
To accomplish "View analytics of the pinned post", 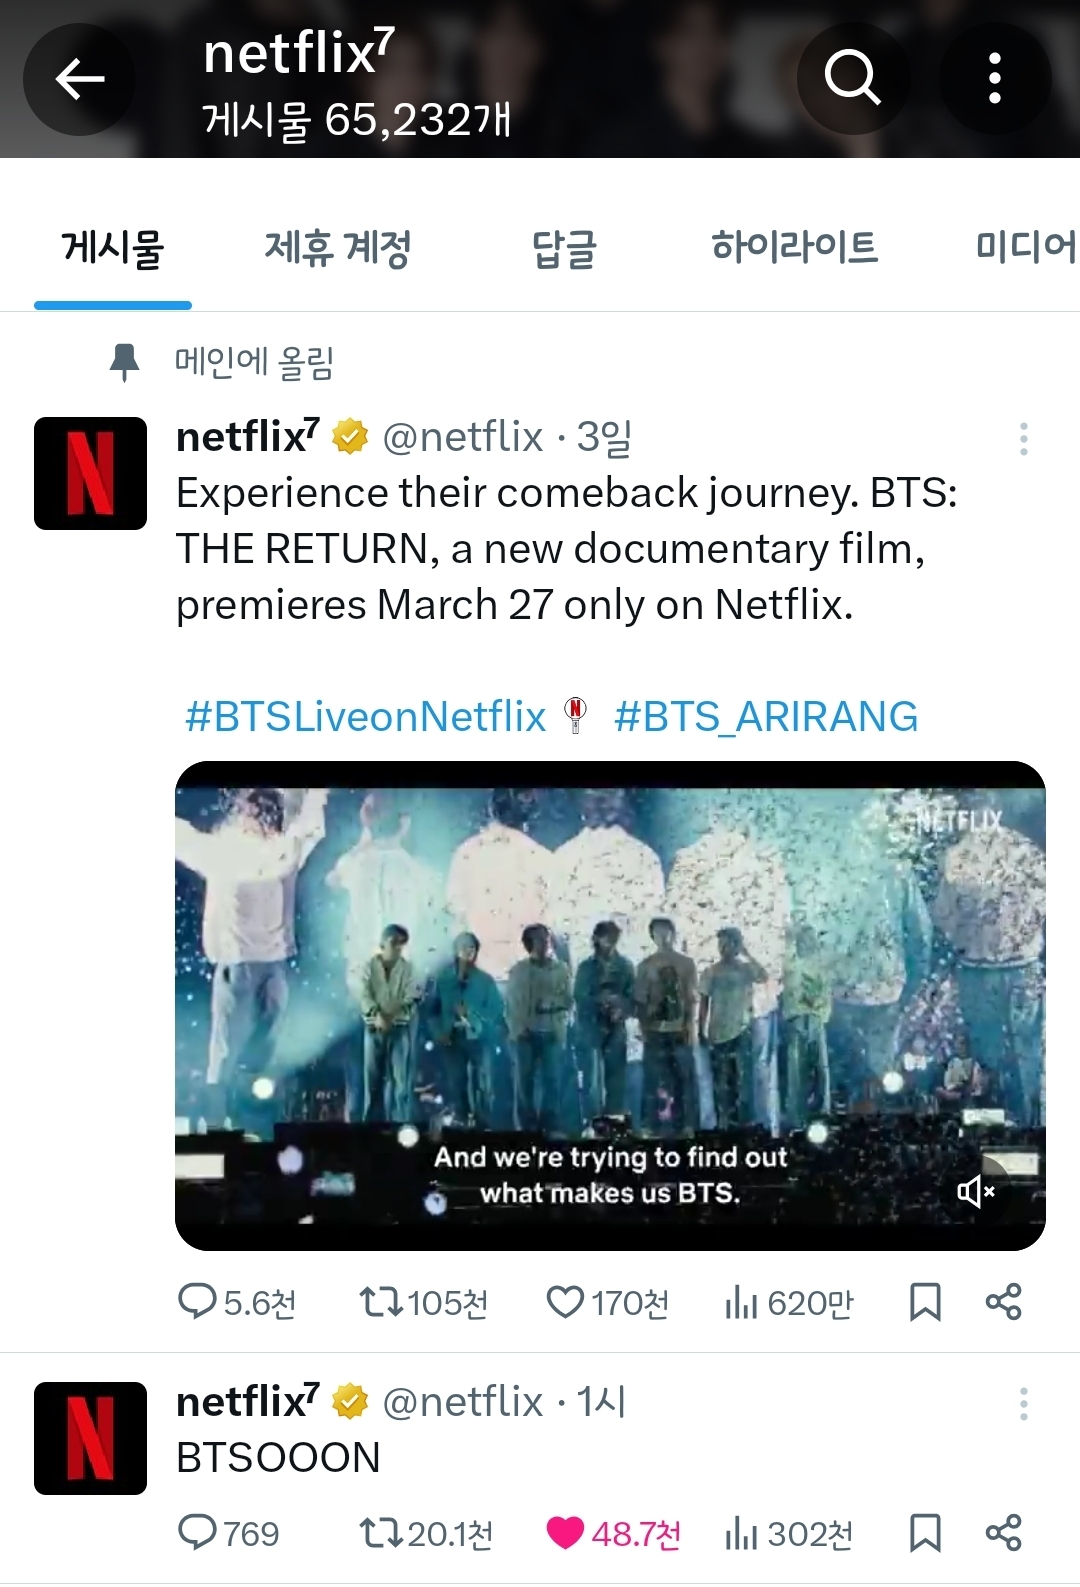I will tap(742, 1302).
